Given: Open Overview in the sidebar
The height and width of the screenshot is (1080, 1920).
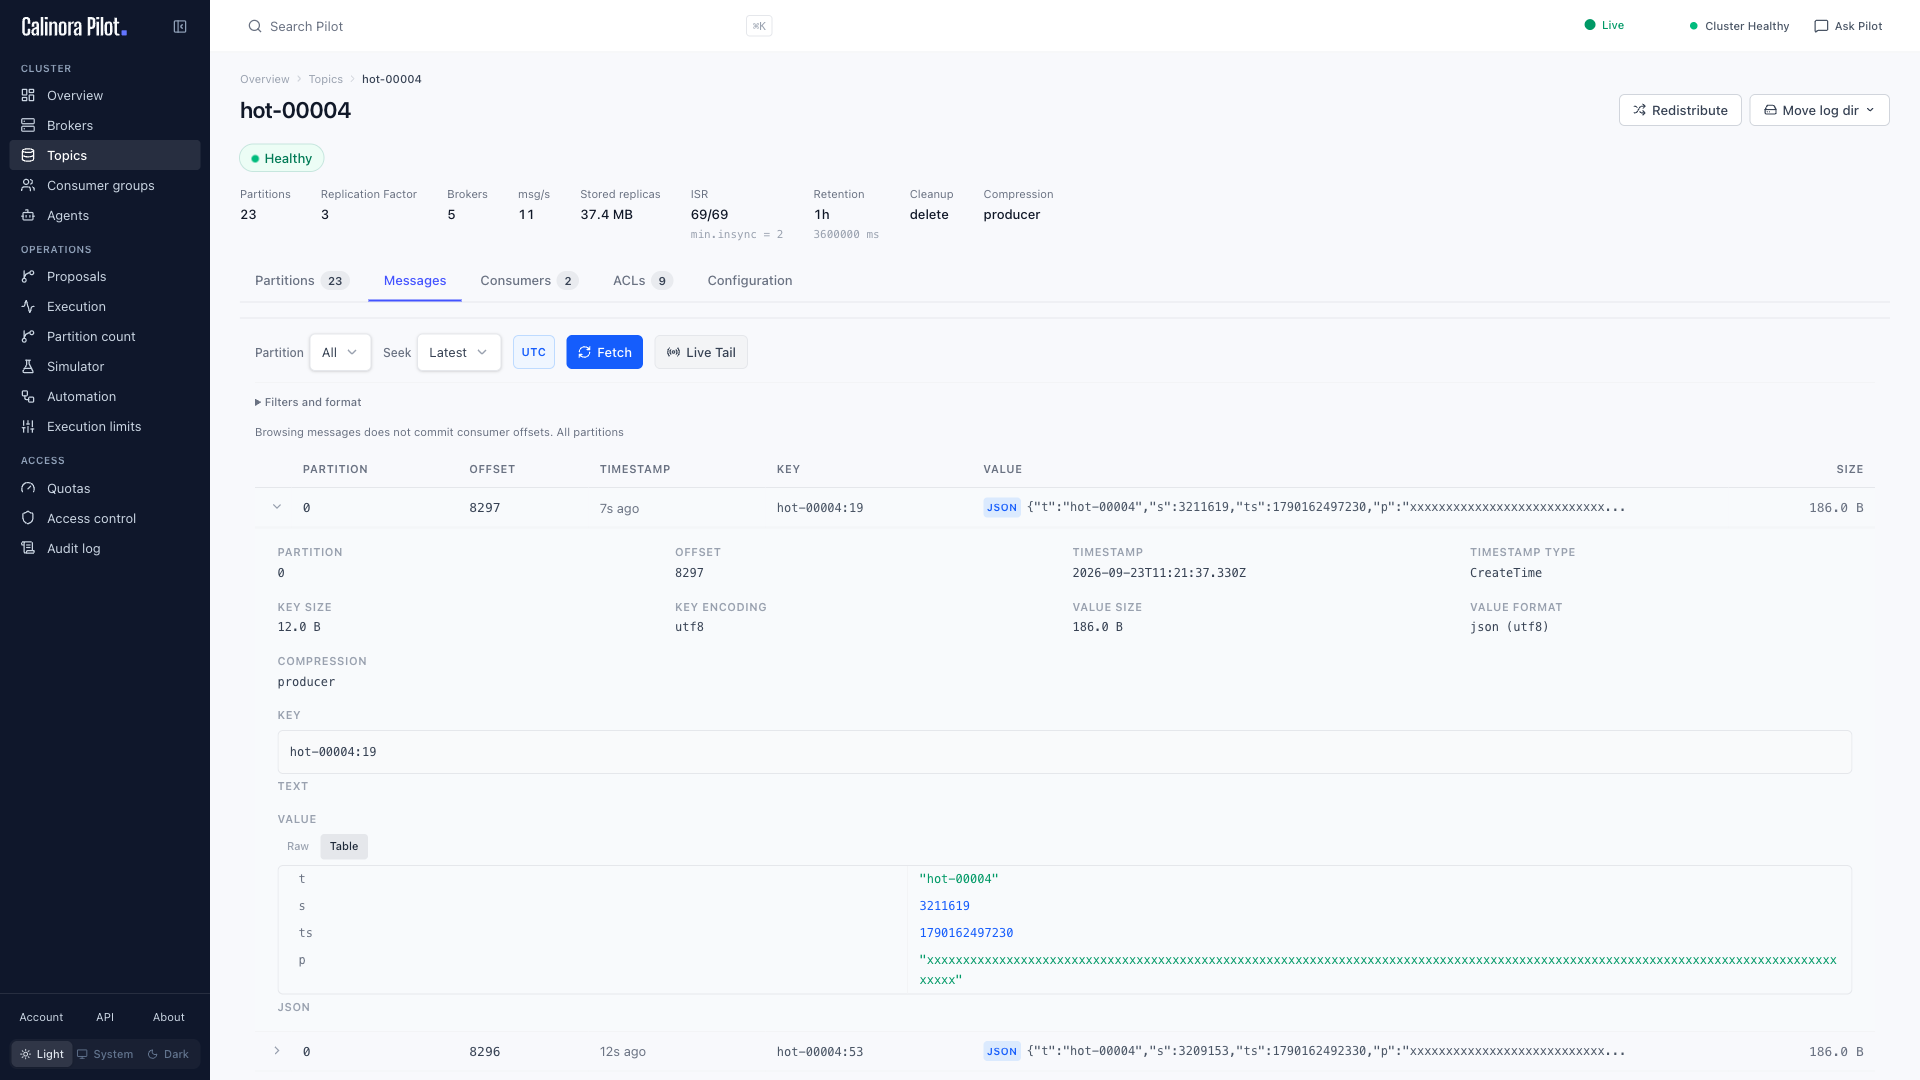Looking at the screenshot, I should tap(105, 95).
